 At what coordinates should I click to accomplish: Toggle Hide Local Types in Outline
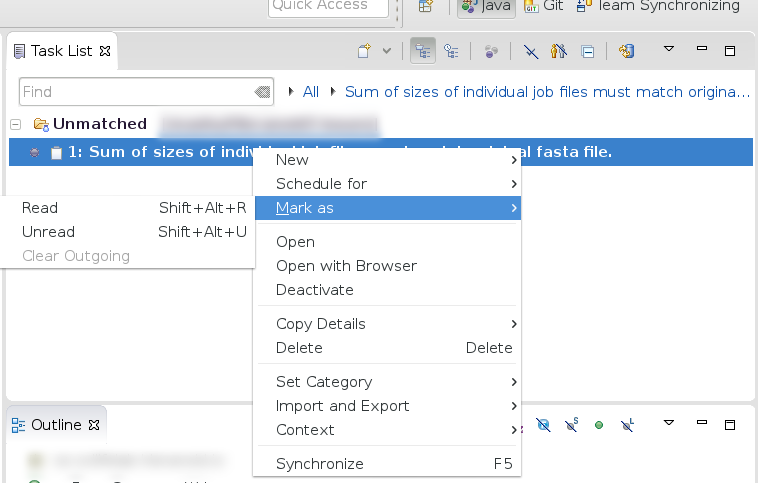point(627,424)
